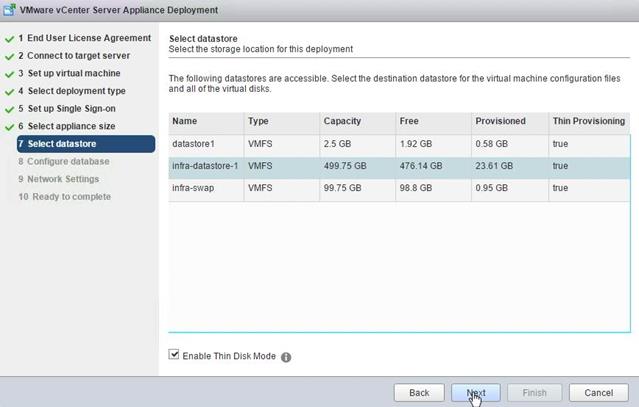This screenshot has width=639, height=407.
Task: Select the datastore1 row name
Action: [x=193, y=144]
